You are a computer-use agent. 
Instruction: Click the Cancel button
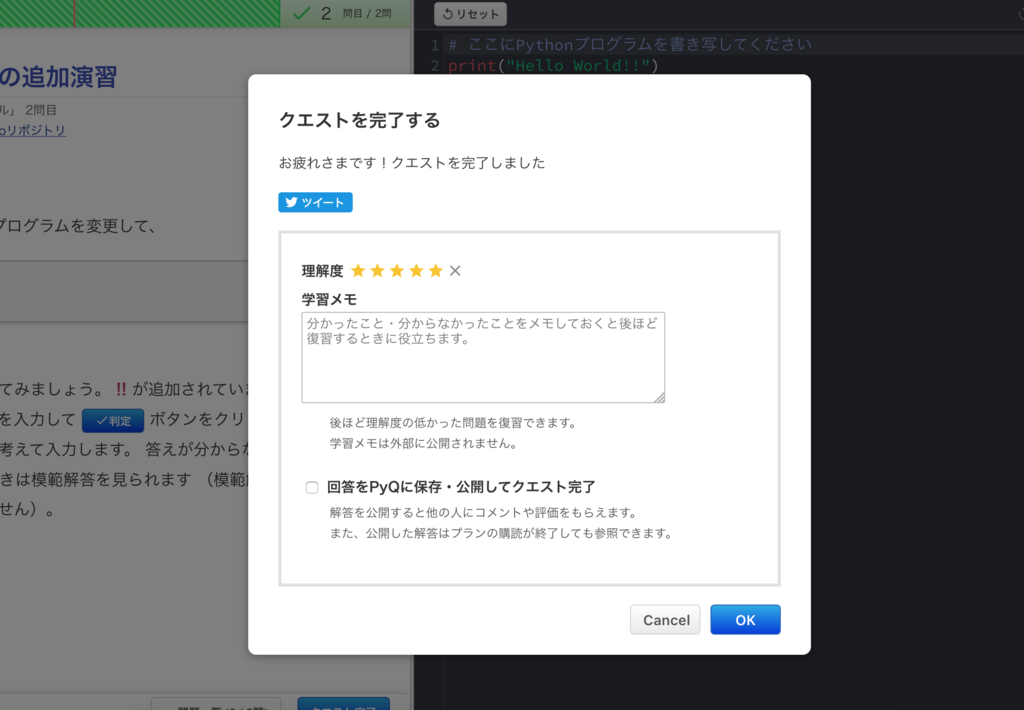(x=665, y=620)
